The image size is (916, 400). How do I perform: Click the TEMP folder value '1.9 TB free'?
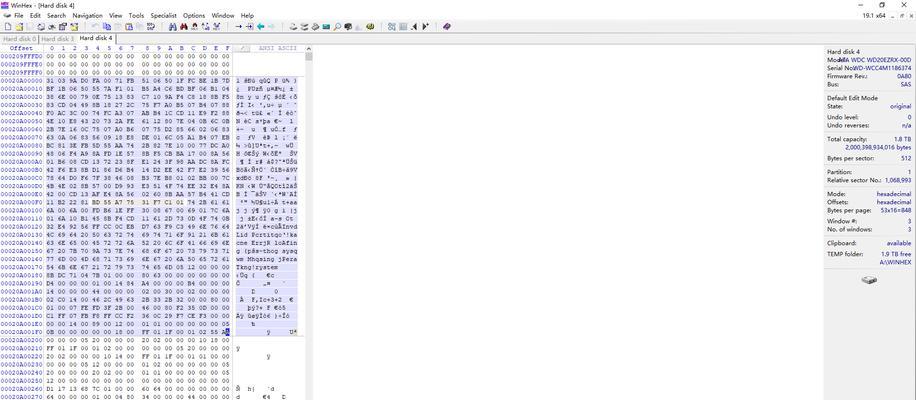click(x=896, y=254)
